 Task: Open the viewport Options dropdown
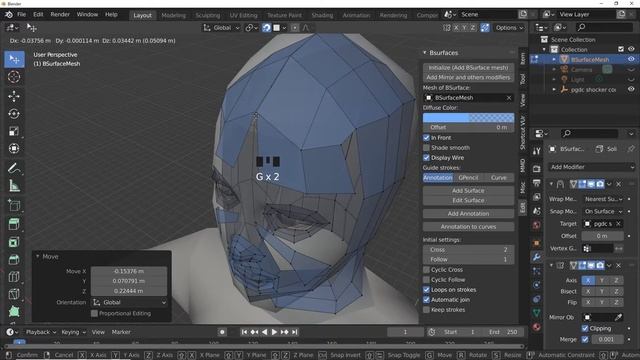509,28
